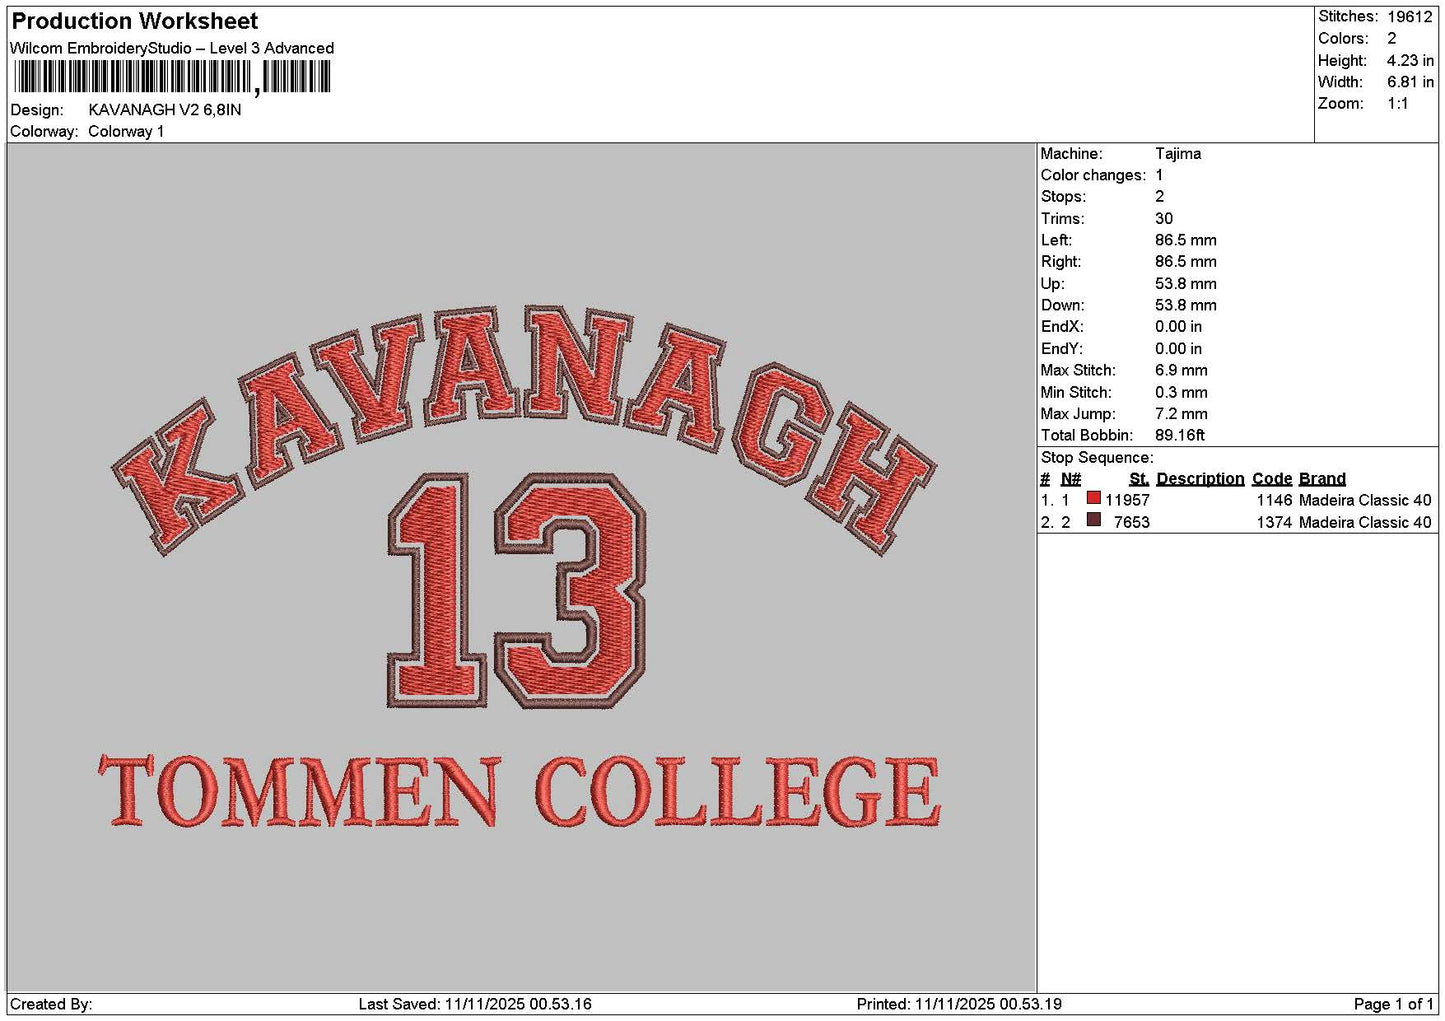This screenshot has width=1445, height=1021.
Task: Click the Total Bobbin value '89.16ft'
Action: pos(1180,436)
